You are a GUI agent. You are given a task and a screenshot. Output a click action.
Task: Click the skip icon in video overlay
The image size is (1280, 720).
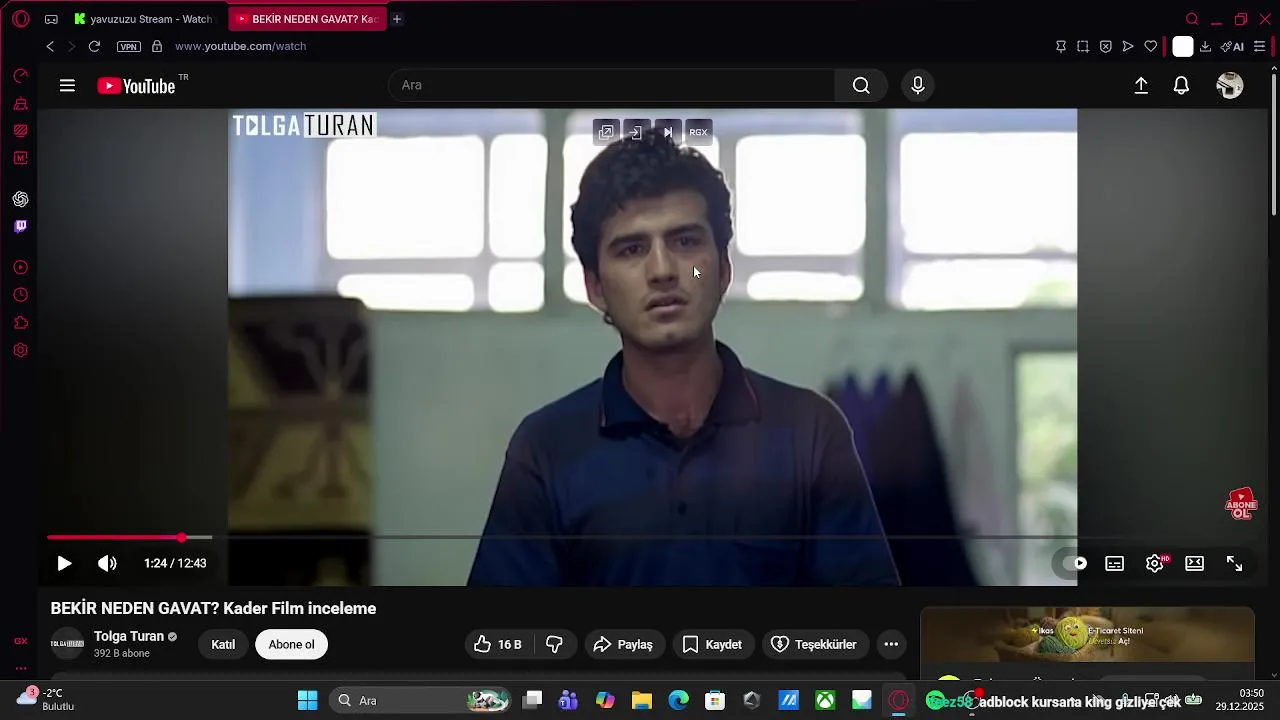[x=668, y=132]
